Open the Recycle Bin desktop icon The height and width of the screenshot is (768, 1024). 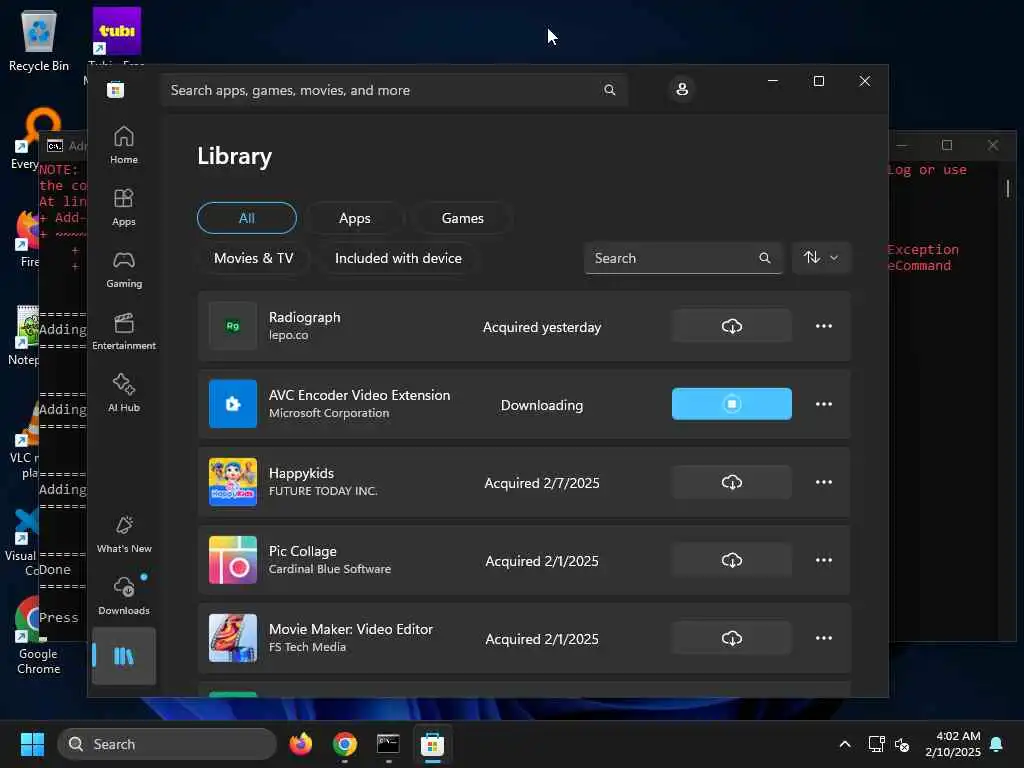click(x=39, y=40)
